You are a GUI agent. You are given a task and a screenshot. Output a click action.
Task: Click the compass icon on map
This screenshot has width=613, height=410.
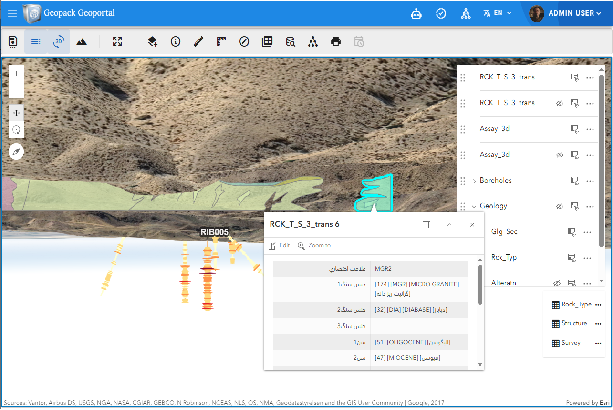click(16, 150)
